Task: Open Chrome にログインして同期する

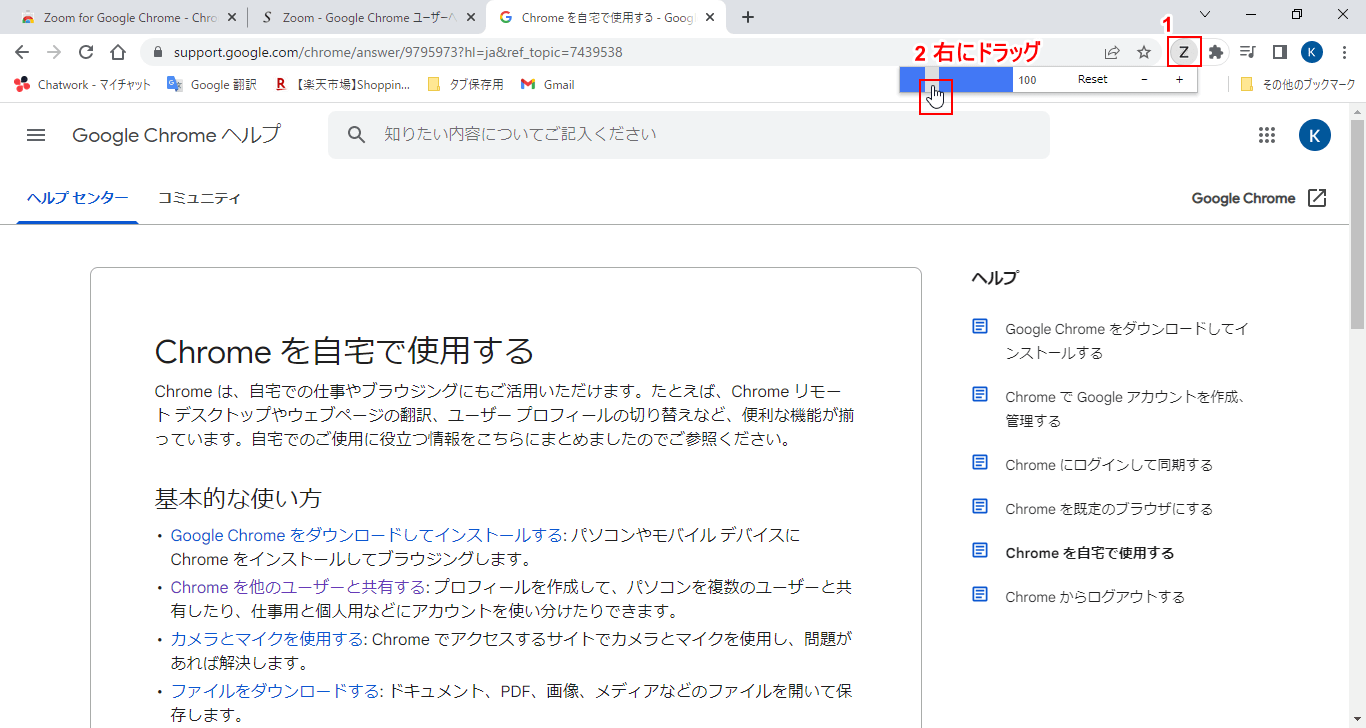Action: click(x=1109, y=465)
